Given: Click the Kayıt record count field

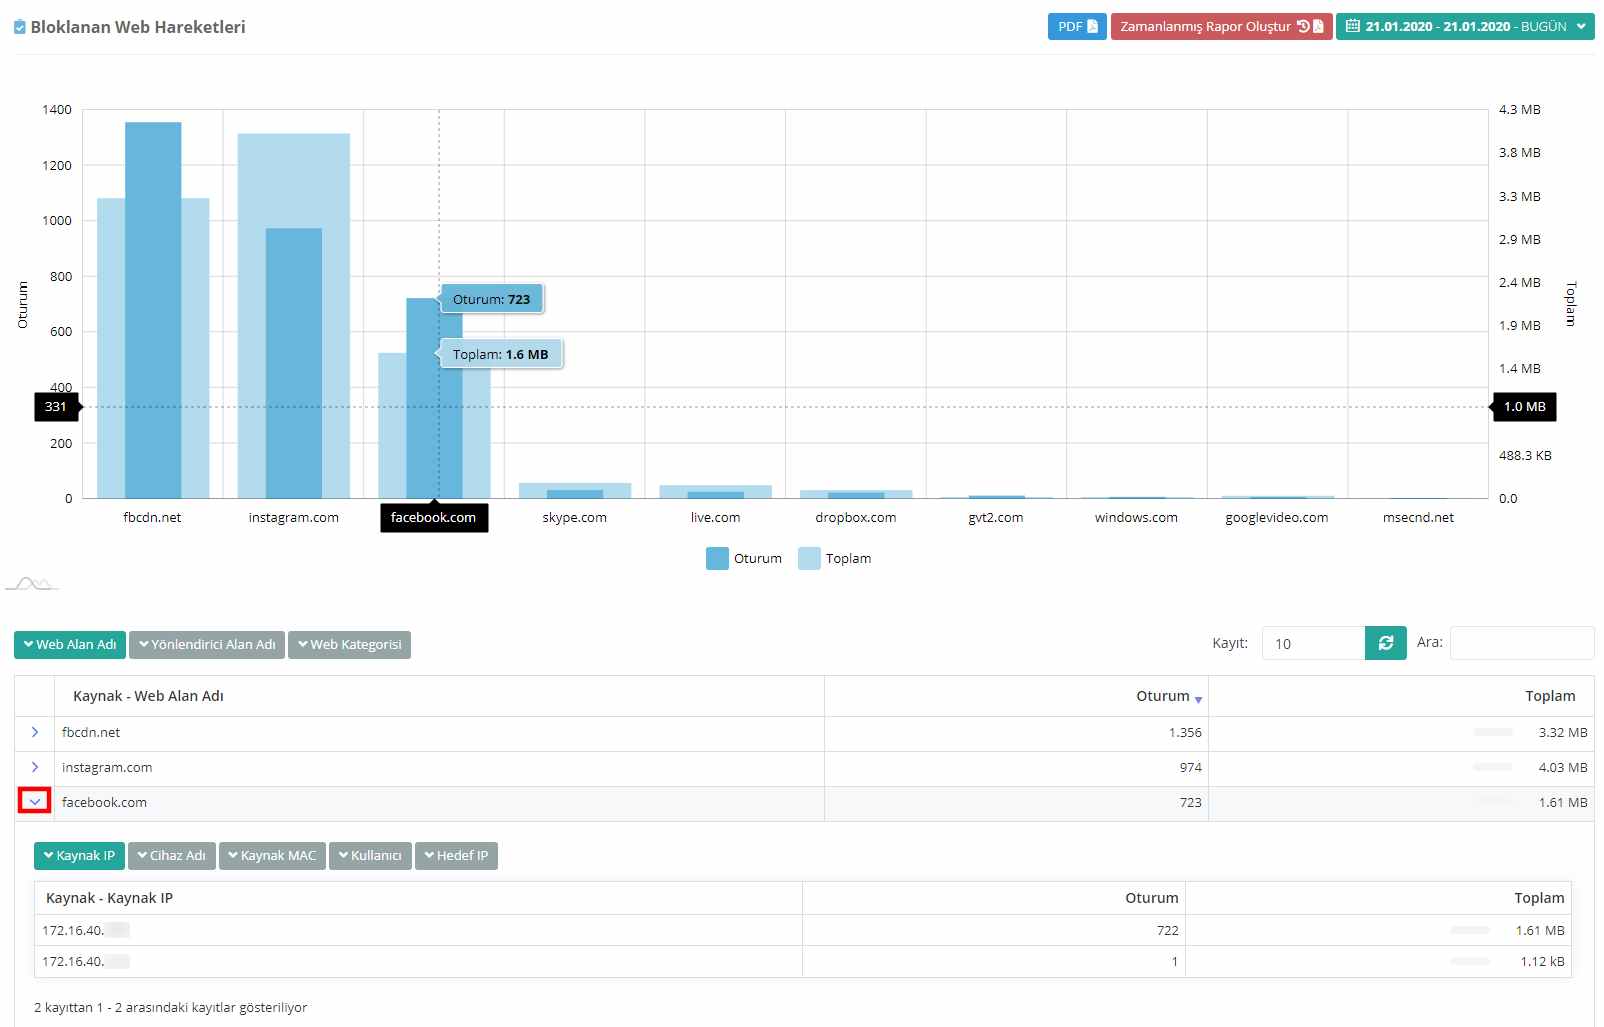Looking at the screenshot, I should (x=1312, y=644).
